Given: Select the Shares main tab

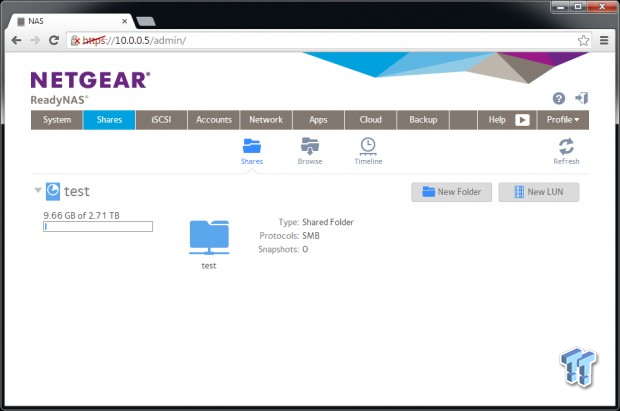Looking at the screenshot, I should [109, 120].
